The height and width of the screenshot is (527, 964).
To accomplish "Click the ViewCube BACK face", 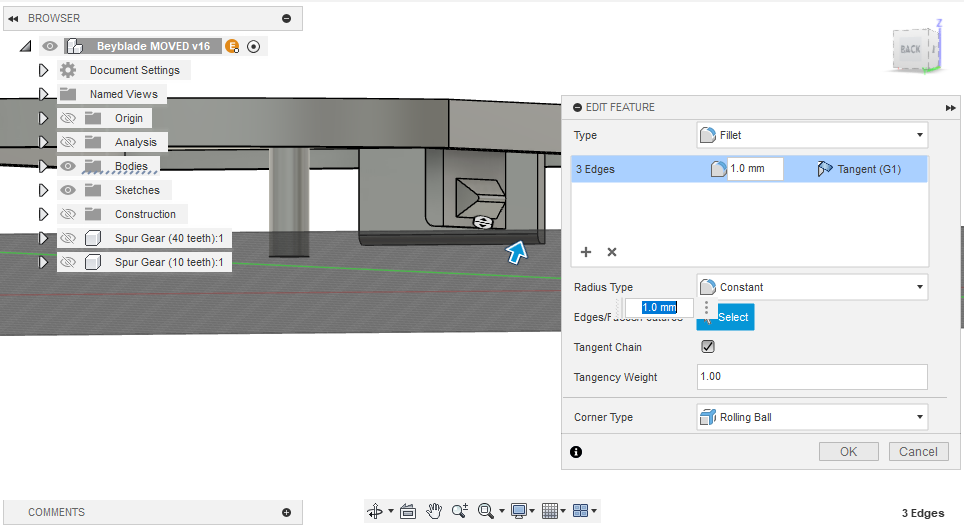I will (x=910, y=49).
